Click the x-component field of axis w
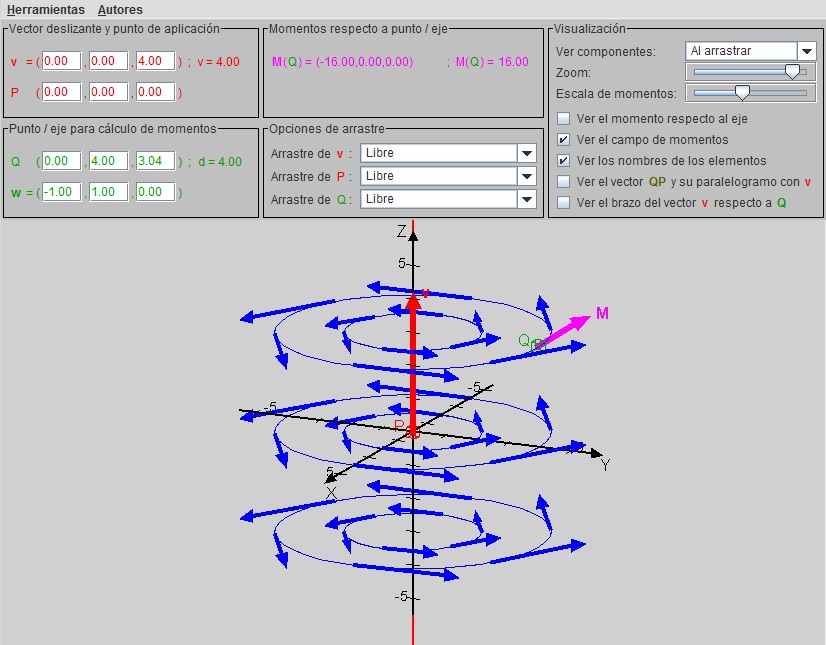 click(61, 192)
